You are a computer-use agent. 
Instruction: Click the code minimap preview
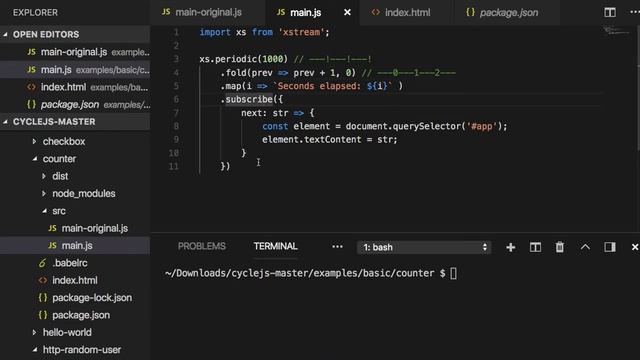click(616, 31)
